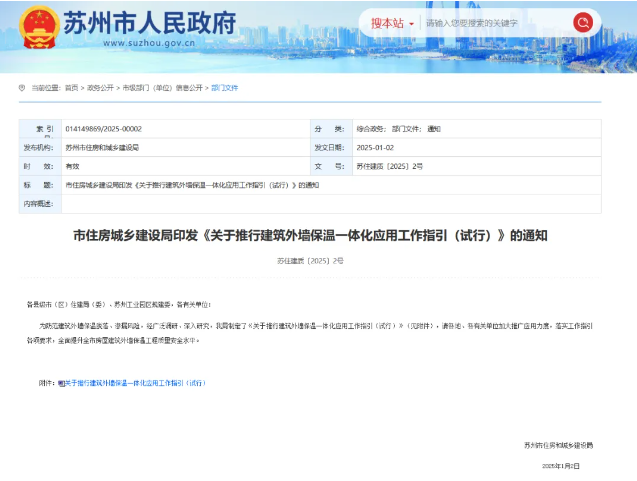
Task: Click the bold article headline
Action: click(310, 235)
